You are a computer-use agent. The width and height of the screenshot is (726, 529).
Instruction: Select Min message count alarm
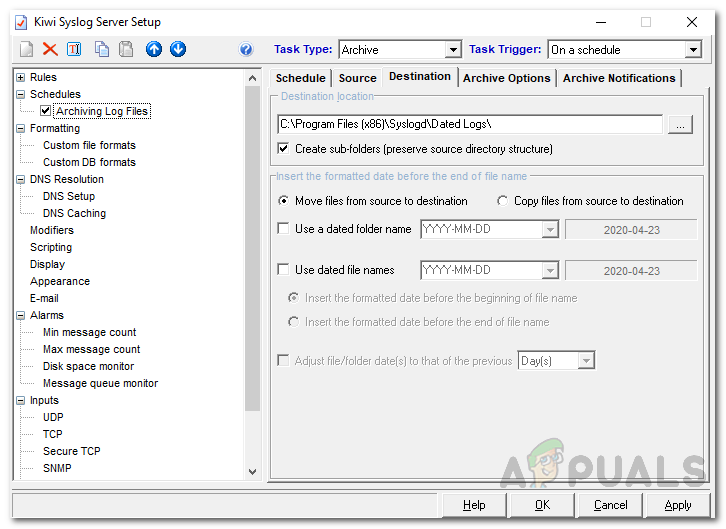89,332
